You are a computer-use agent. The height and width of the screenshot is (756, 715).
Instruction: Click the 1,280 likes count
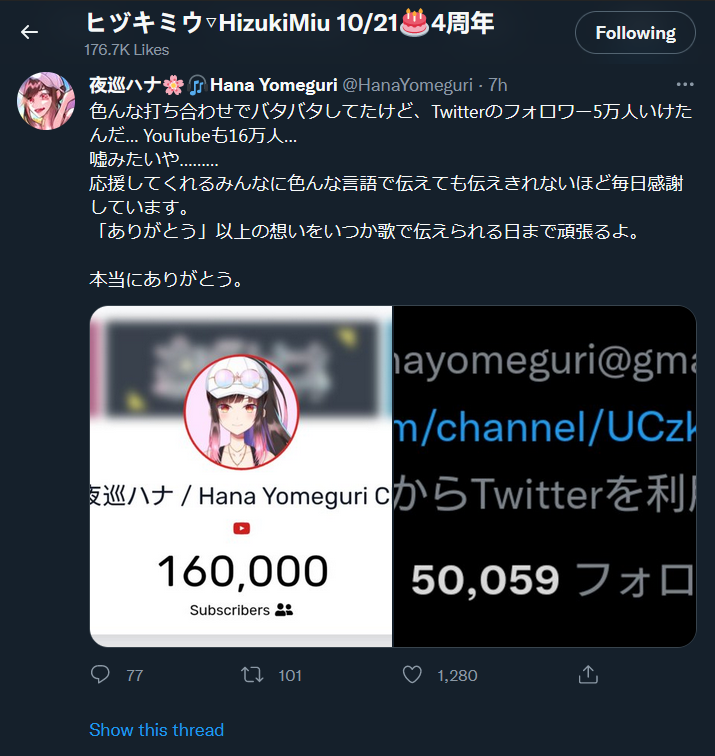click(457, 675)
